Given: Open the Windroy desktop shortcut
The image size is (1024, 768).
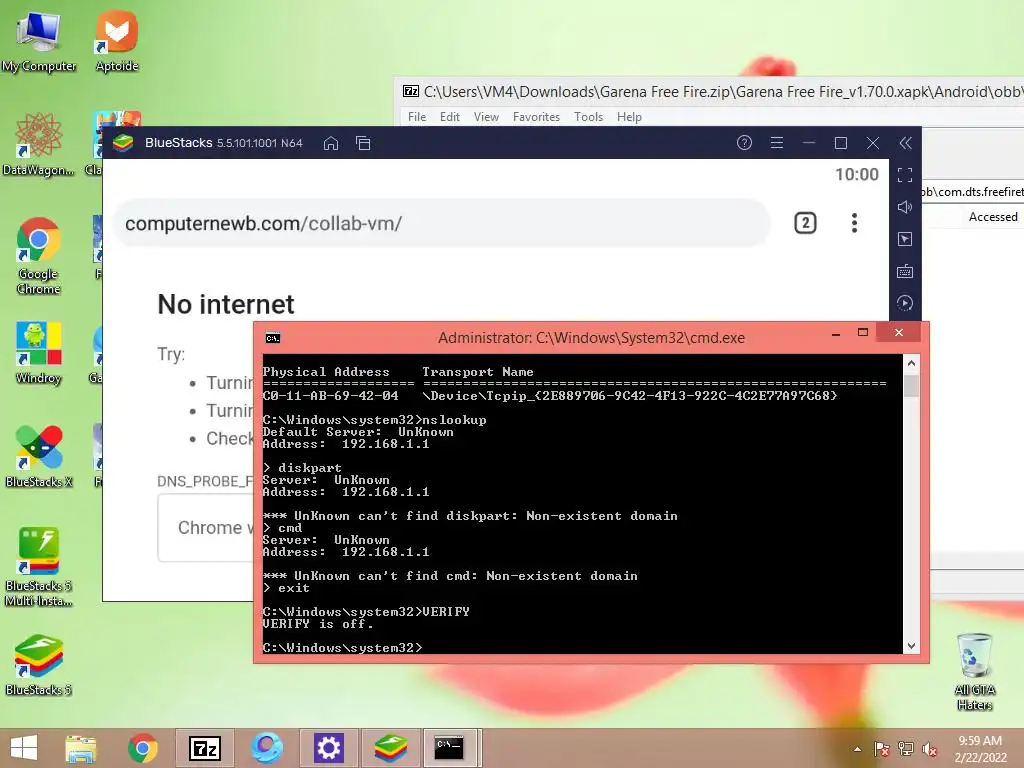Looking at the screenshot, I should point(39,353).
